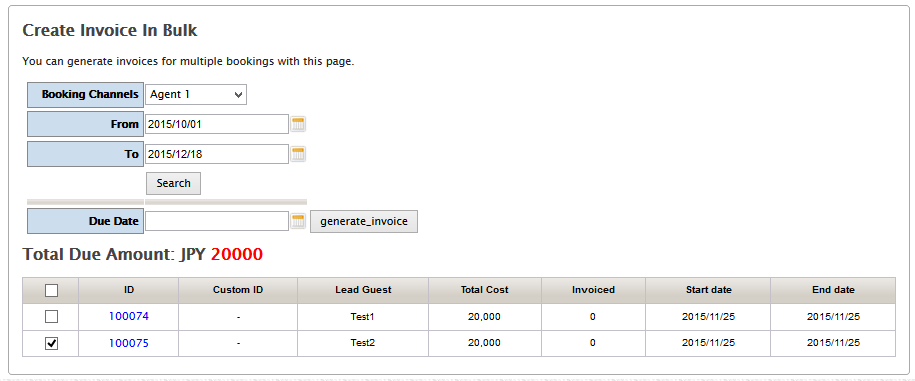Check the box for booking 100074
The image size is (915, 381).
[x=51, y=317]
